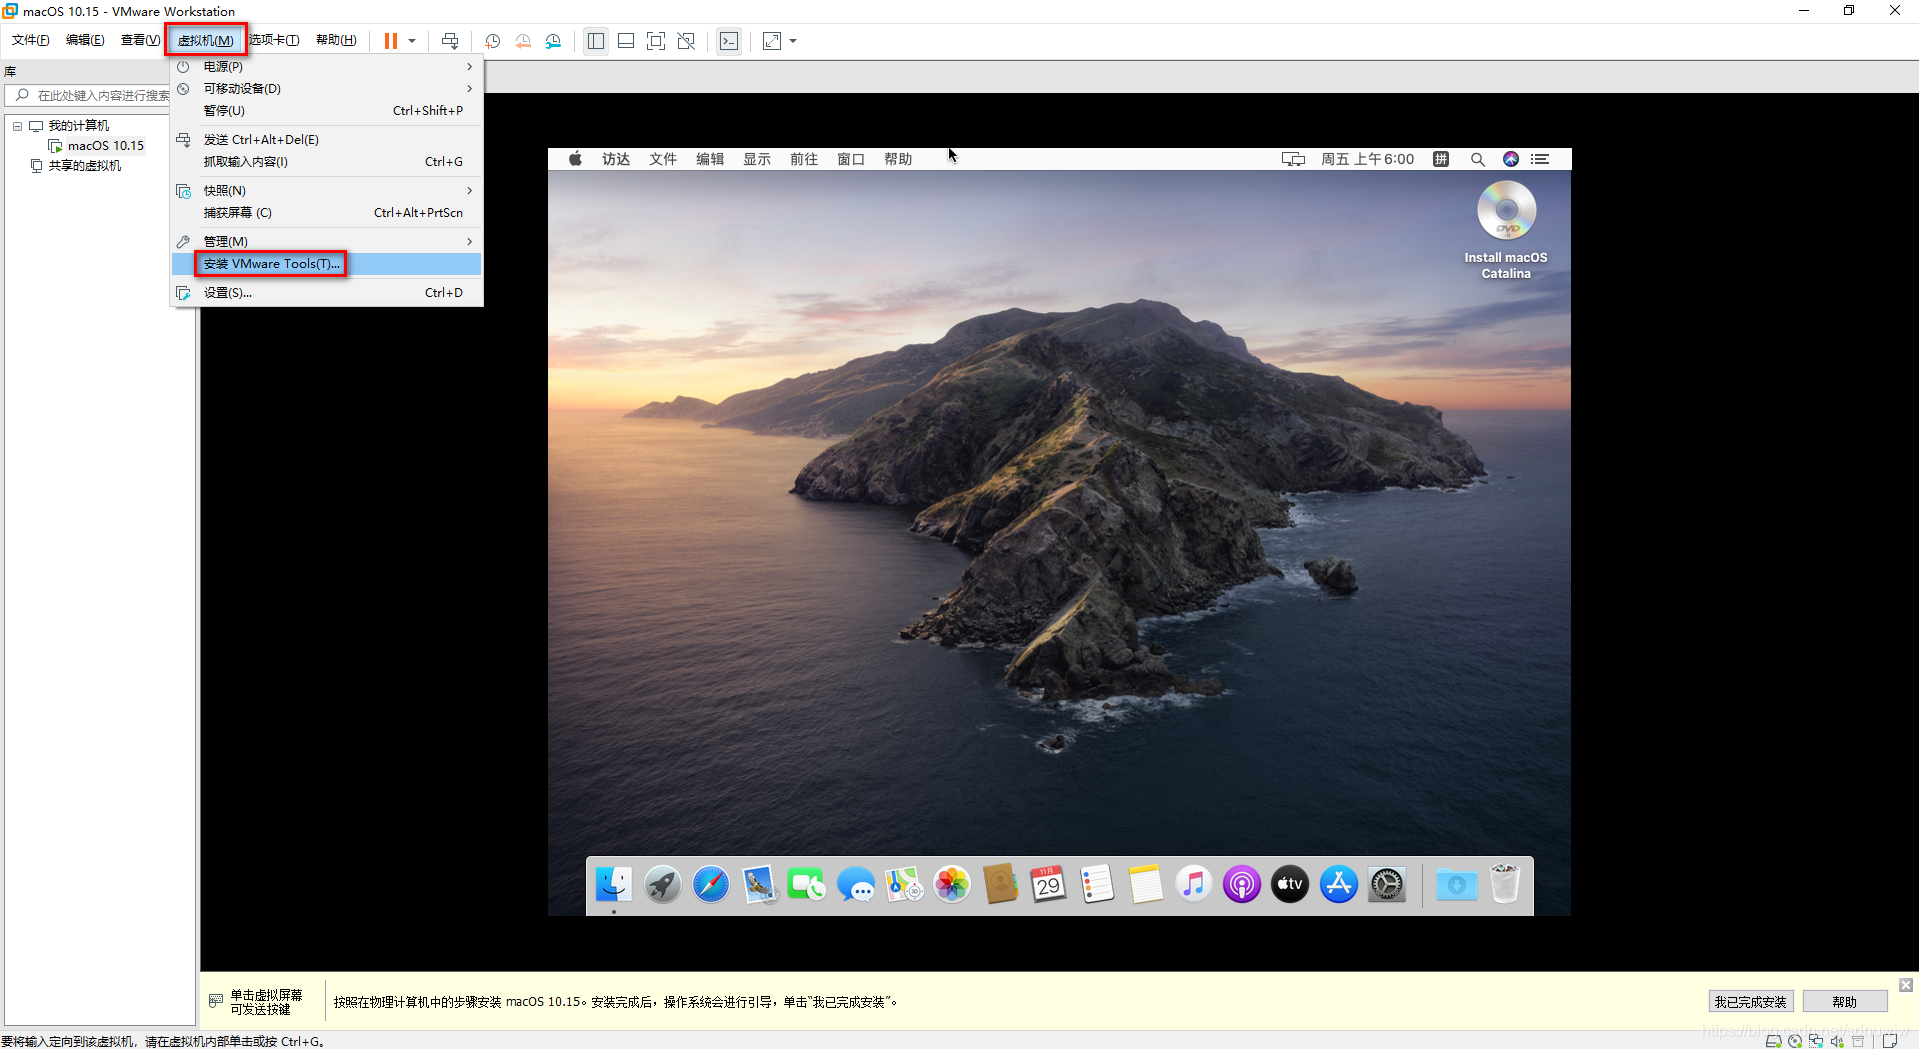
Task: Click the Unity mode toolbar icon
Action: pyautogui.click(x=686, y=41)
